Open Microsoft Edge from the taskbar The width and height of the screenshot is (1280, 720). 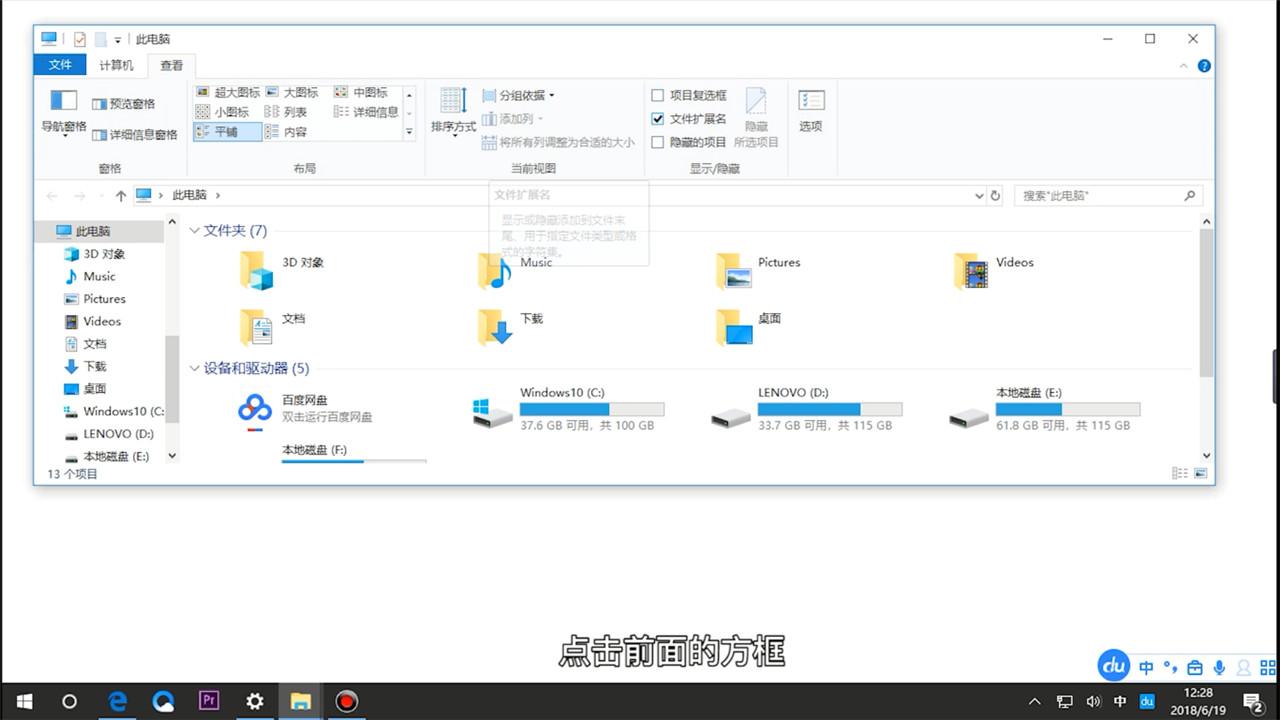tap(117, 701)
